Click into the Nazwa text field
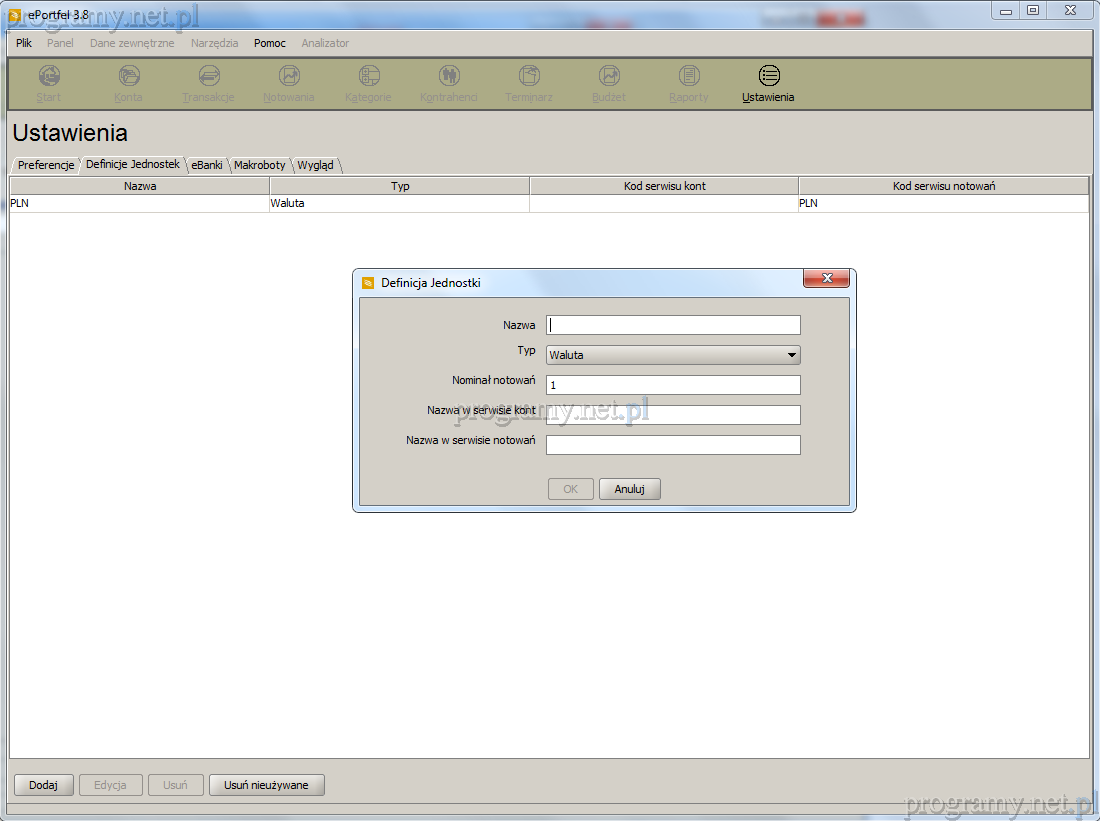The height and width of the screenshot is (821, 1100). point(673,325)
